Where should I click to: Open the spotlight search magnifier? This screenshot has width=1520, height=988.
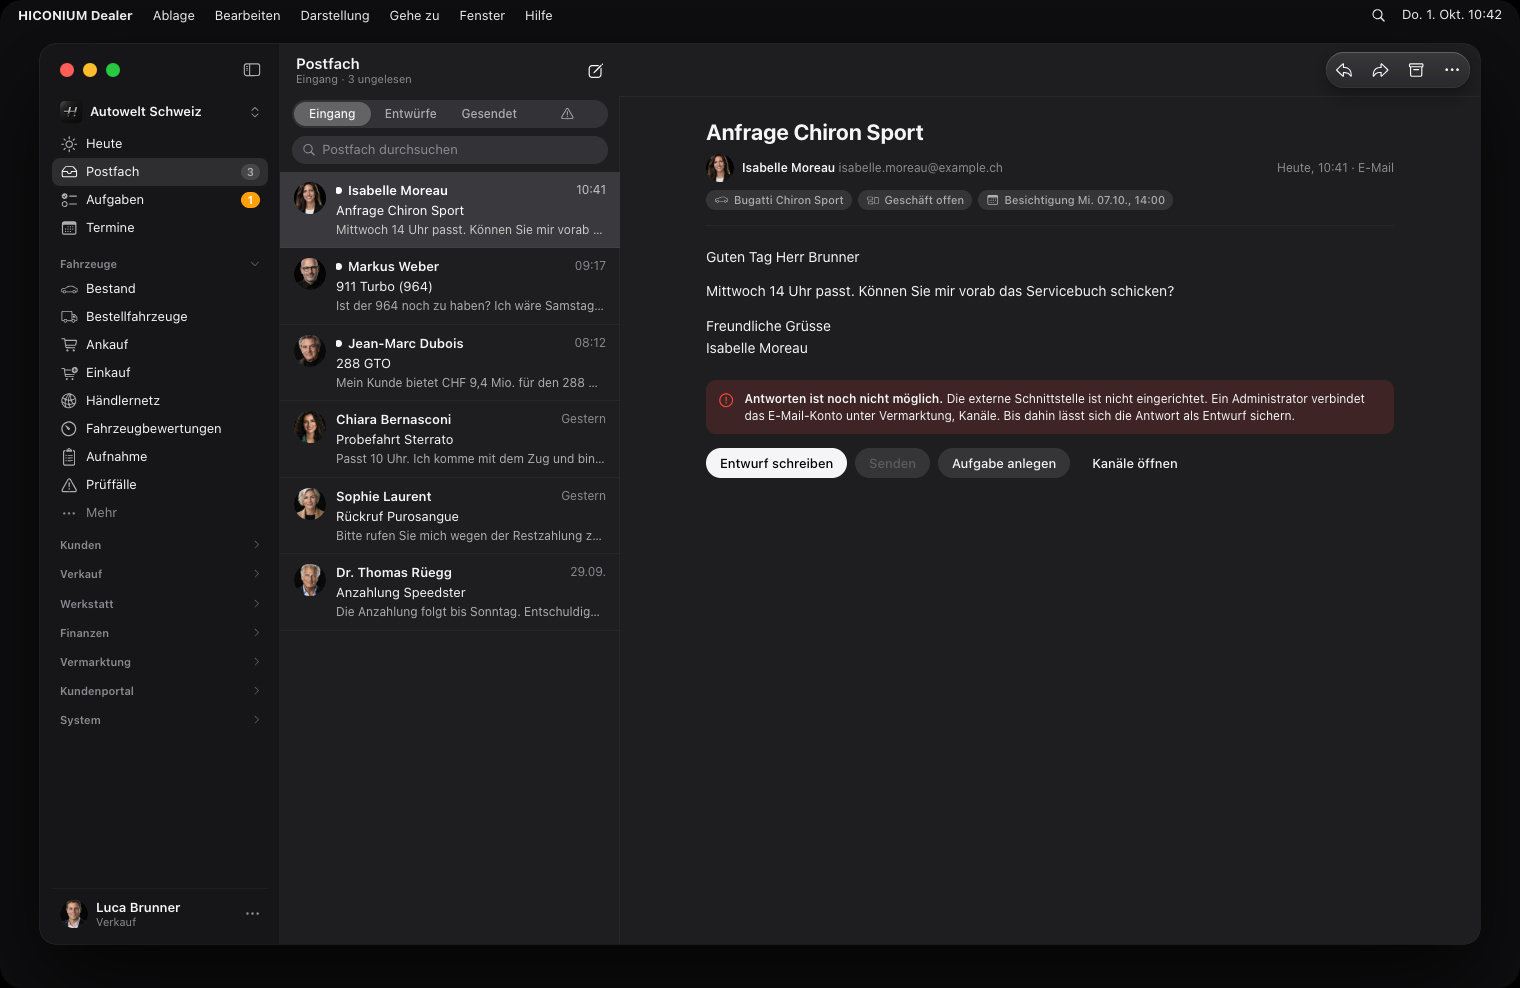pos(1378,15)
